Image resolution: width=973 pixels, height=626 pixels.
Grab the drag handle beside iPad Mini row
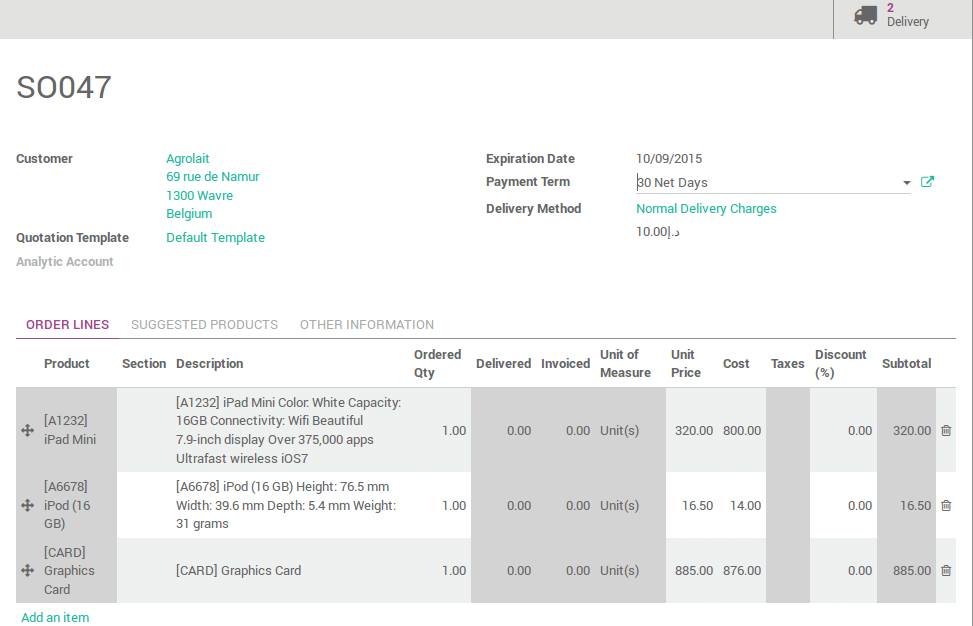27,430
